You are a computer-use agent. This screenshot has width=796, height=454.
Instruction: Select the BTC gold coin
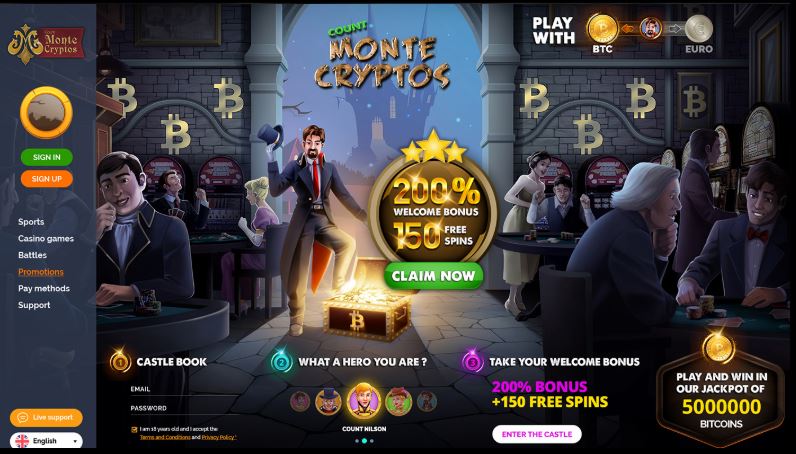(603, 28)
